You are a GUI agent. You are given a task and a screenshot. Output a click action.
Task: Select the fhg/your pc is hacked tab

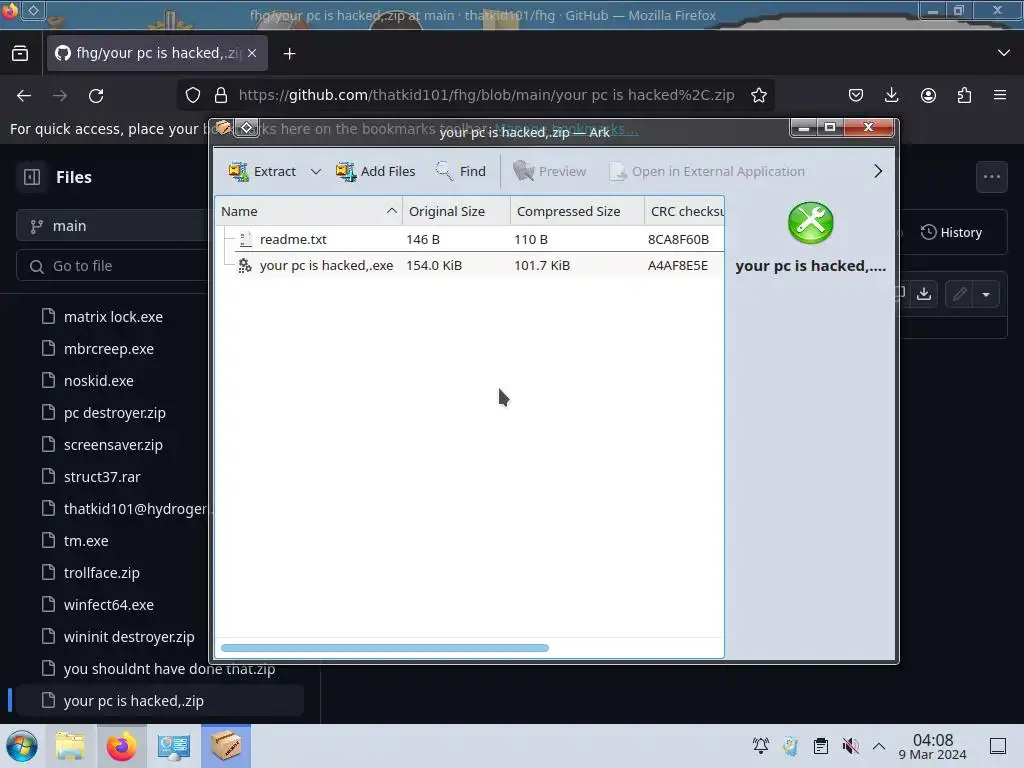157,54
